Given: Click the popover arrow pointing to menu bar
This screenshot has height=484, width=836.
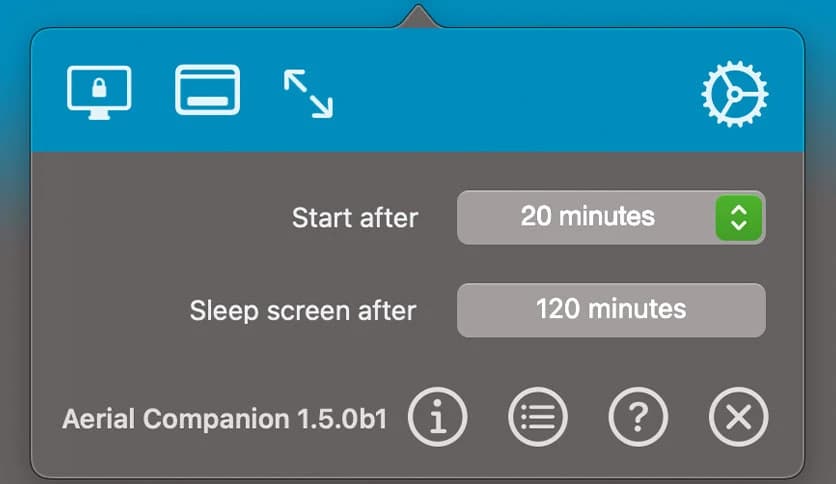Looking at the screenshot, I should coord(417,17).
